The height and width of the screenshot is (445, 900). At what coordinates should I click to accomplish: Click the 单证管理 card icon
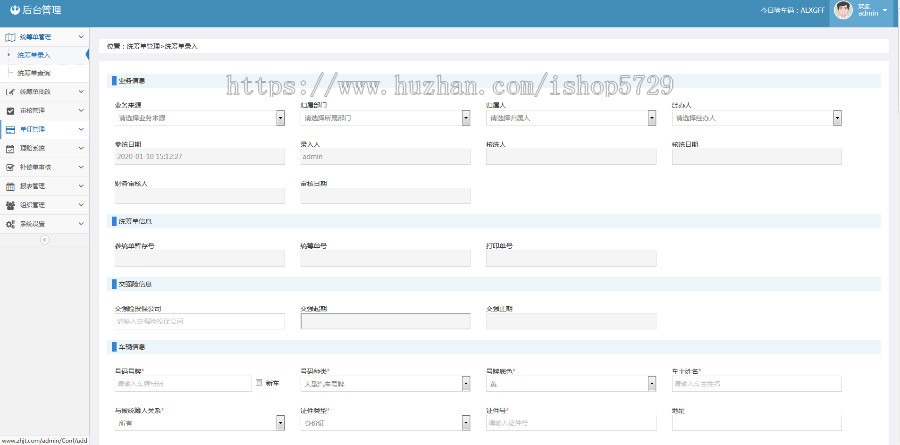coord(10,129)
